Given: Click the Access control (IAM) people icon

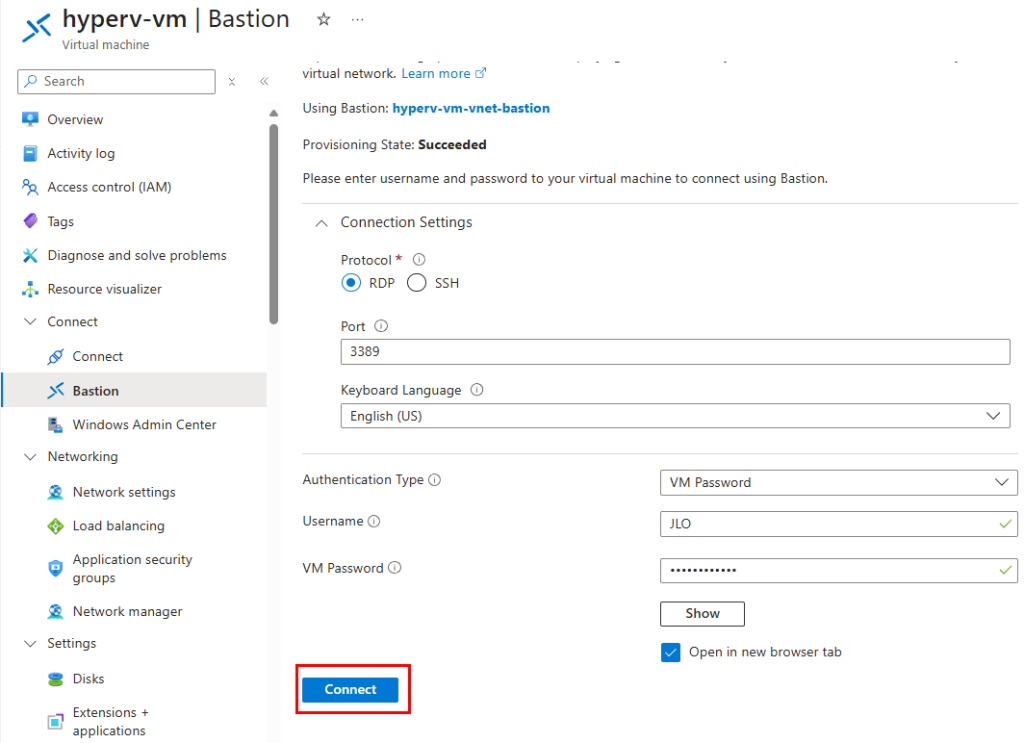Looking at the screenshot, I should [30, 187].
